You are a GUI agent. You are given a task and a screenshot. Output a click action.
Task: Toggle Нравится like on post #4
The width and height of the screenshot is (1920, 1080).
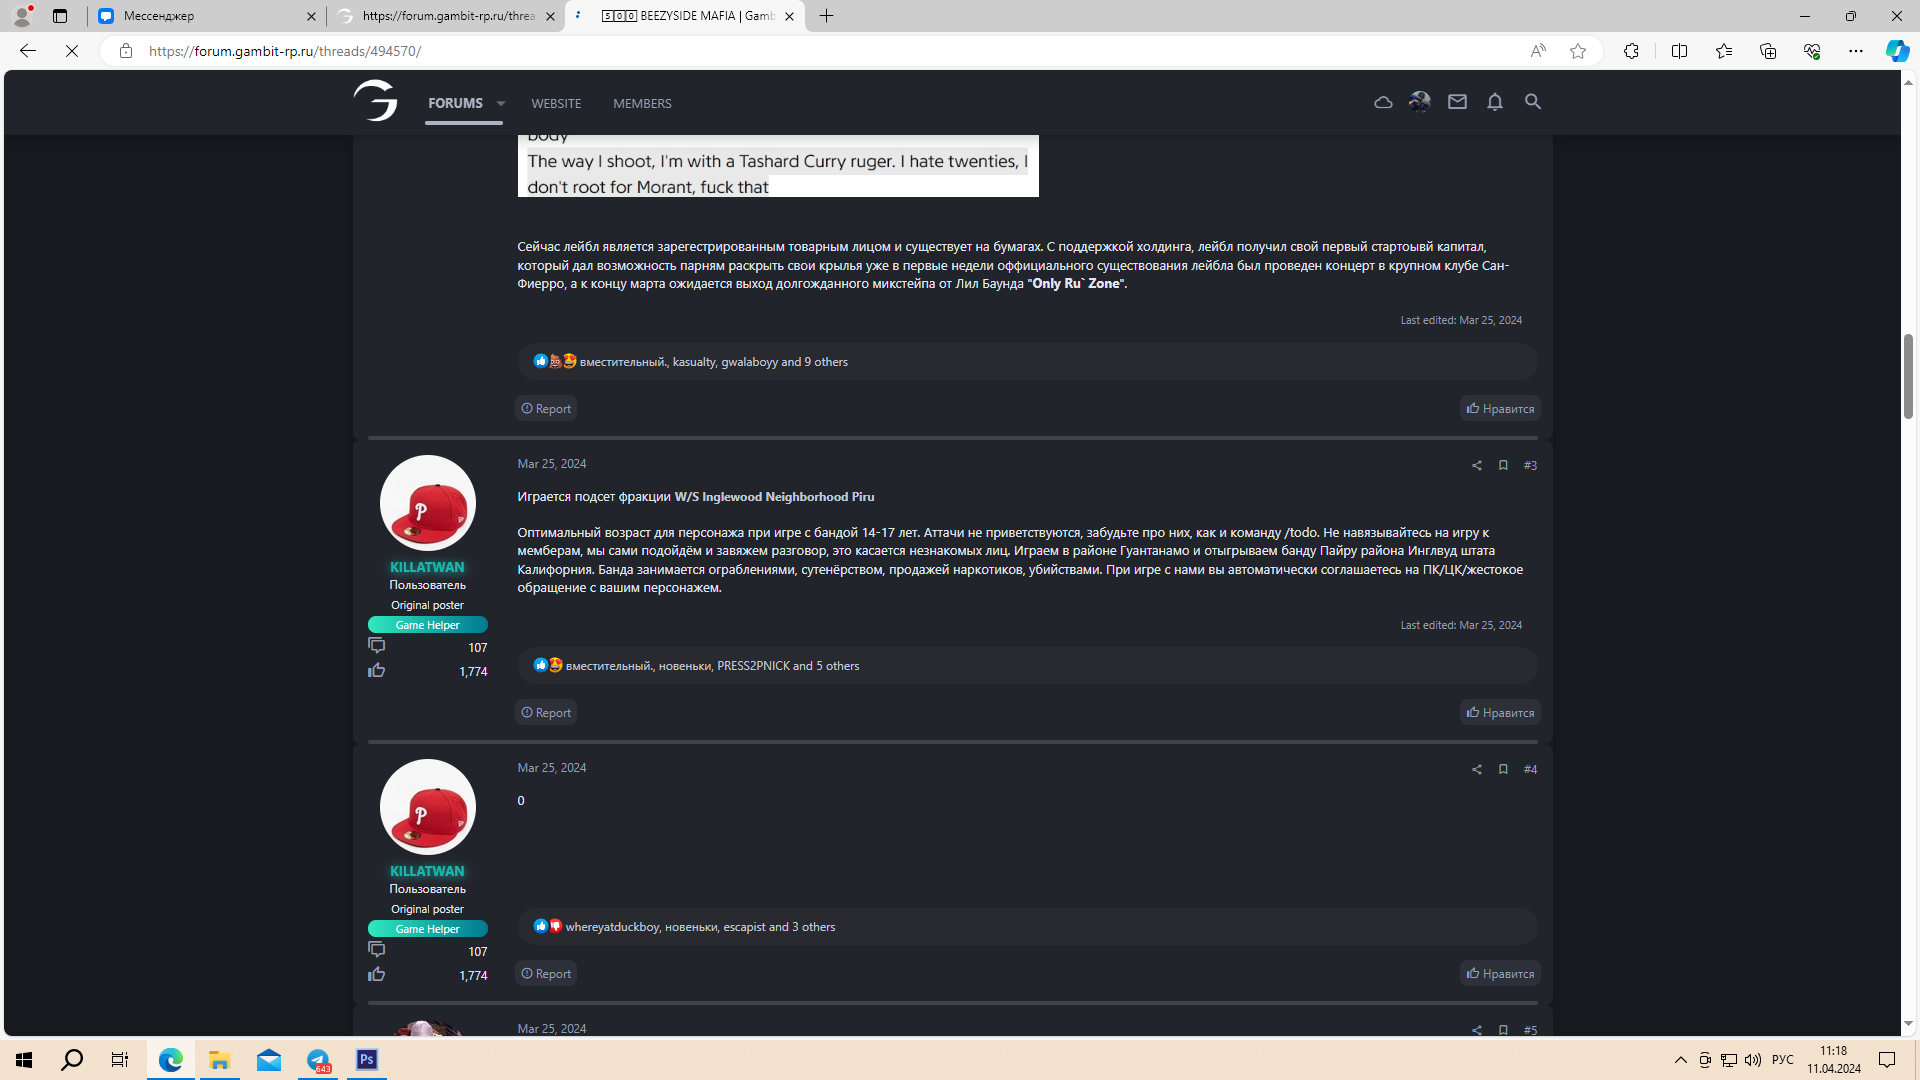[1500, 973]
